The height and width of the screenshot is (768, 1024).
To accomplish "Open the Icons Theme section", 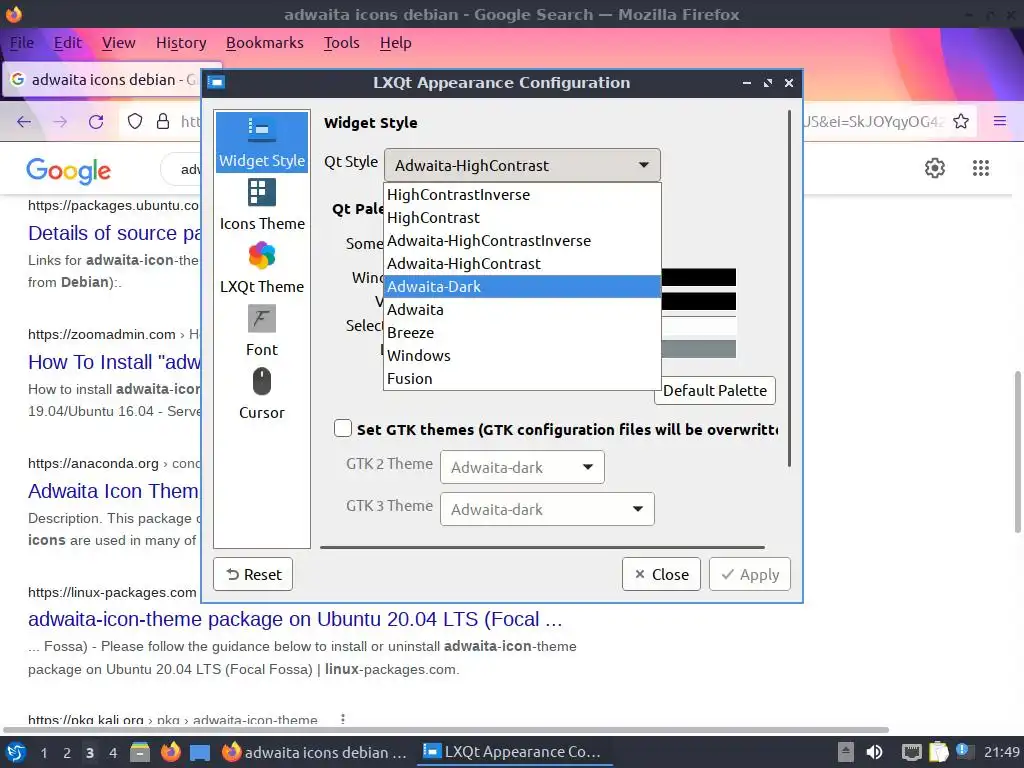I will coord(262,205).
